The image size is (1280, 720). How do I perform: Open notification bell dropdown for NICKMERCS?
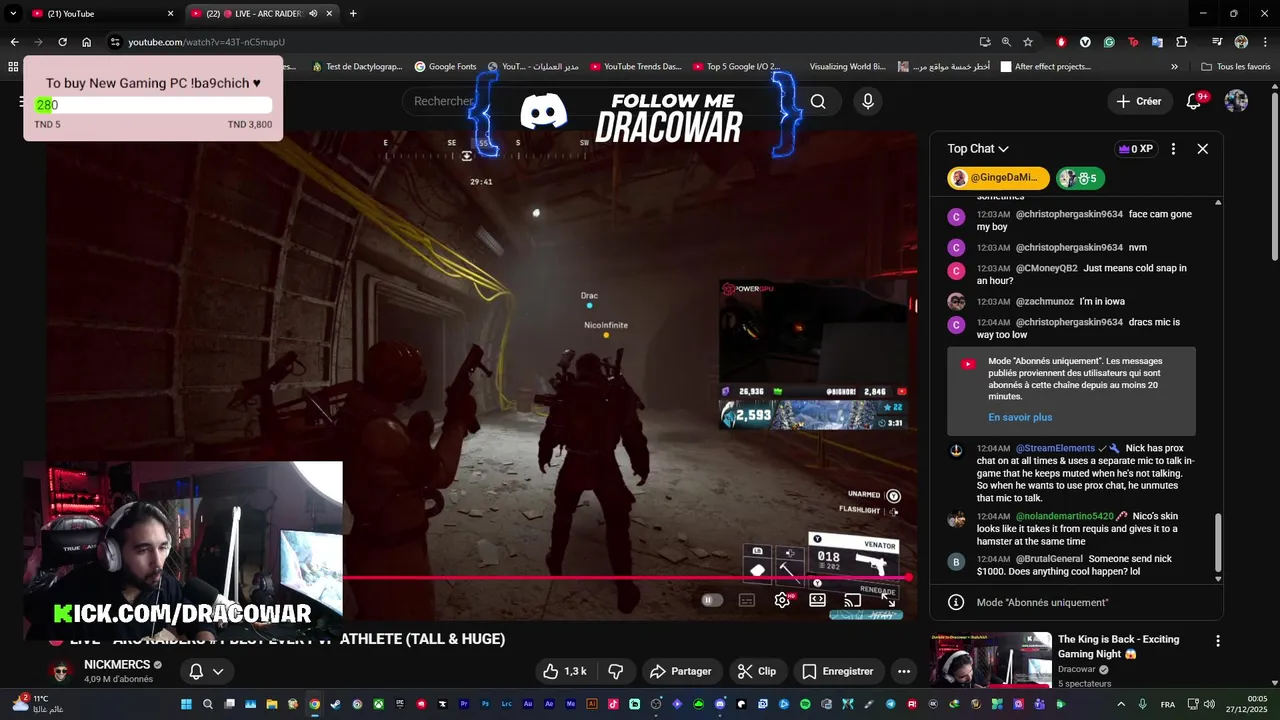tap(206, 671)
